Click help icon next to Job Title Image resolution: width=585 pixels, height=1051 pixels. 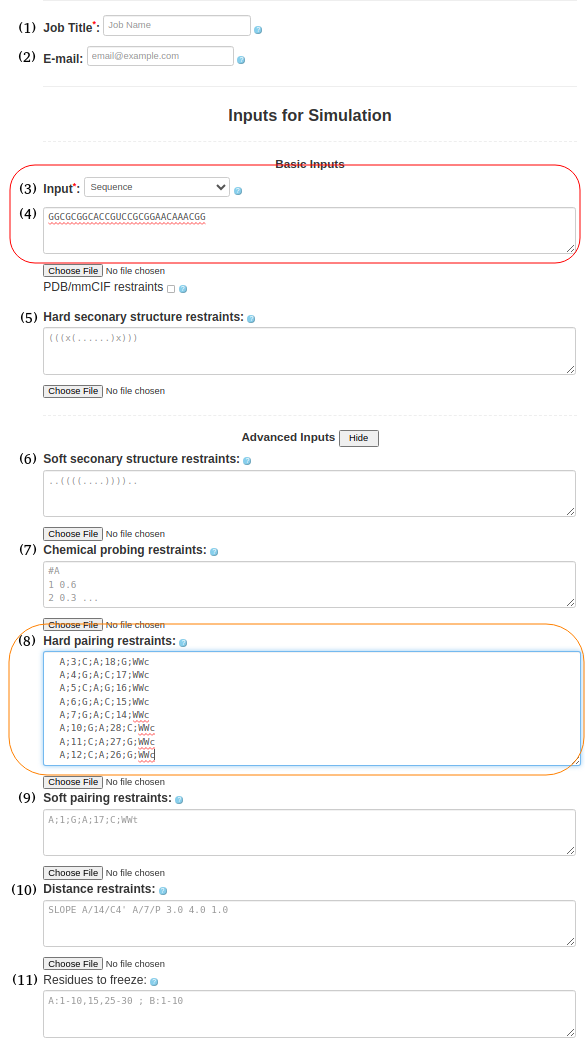tap(258, 30)
